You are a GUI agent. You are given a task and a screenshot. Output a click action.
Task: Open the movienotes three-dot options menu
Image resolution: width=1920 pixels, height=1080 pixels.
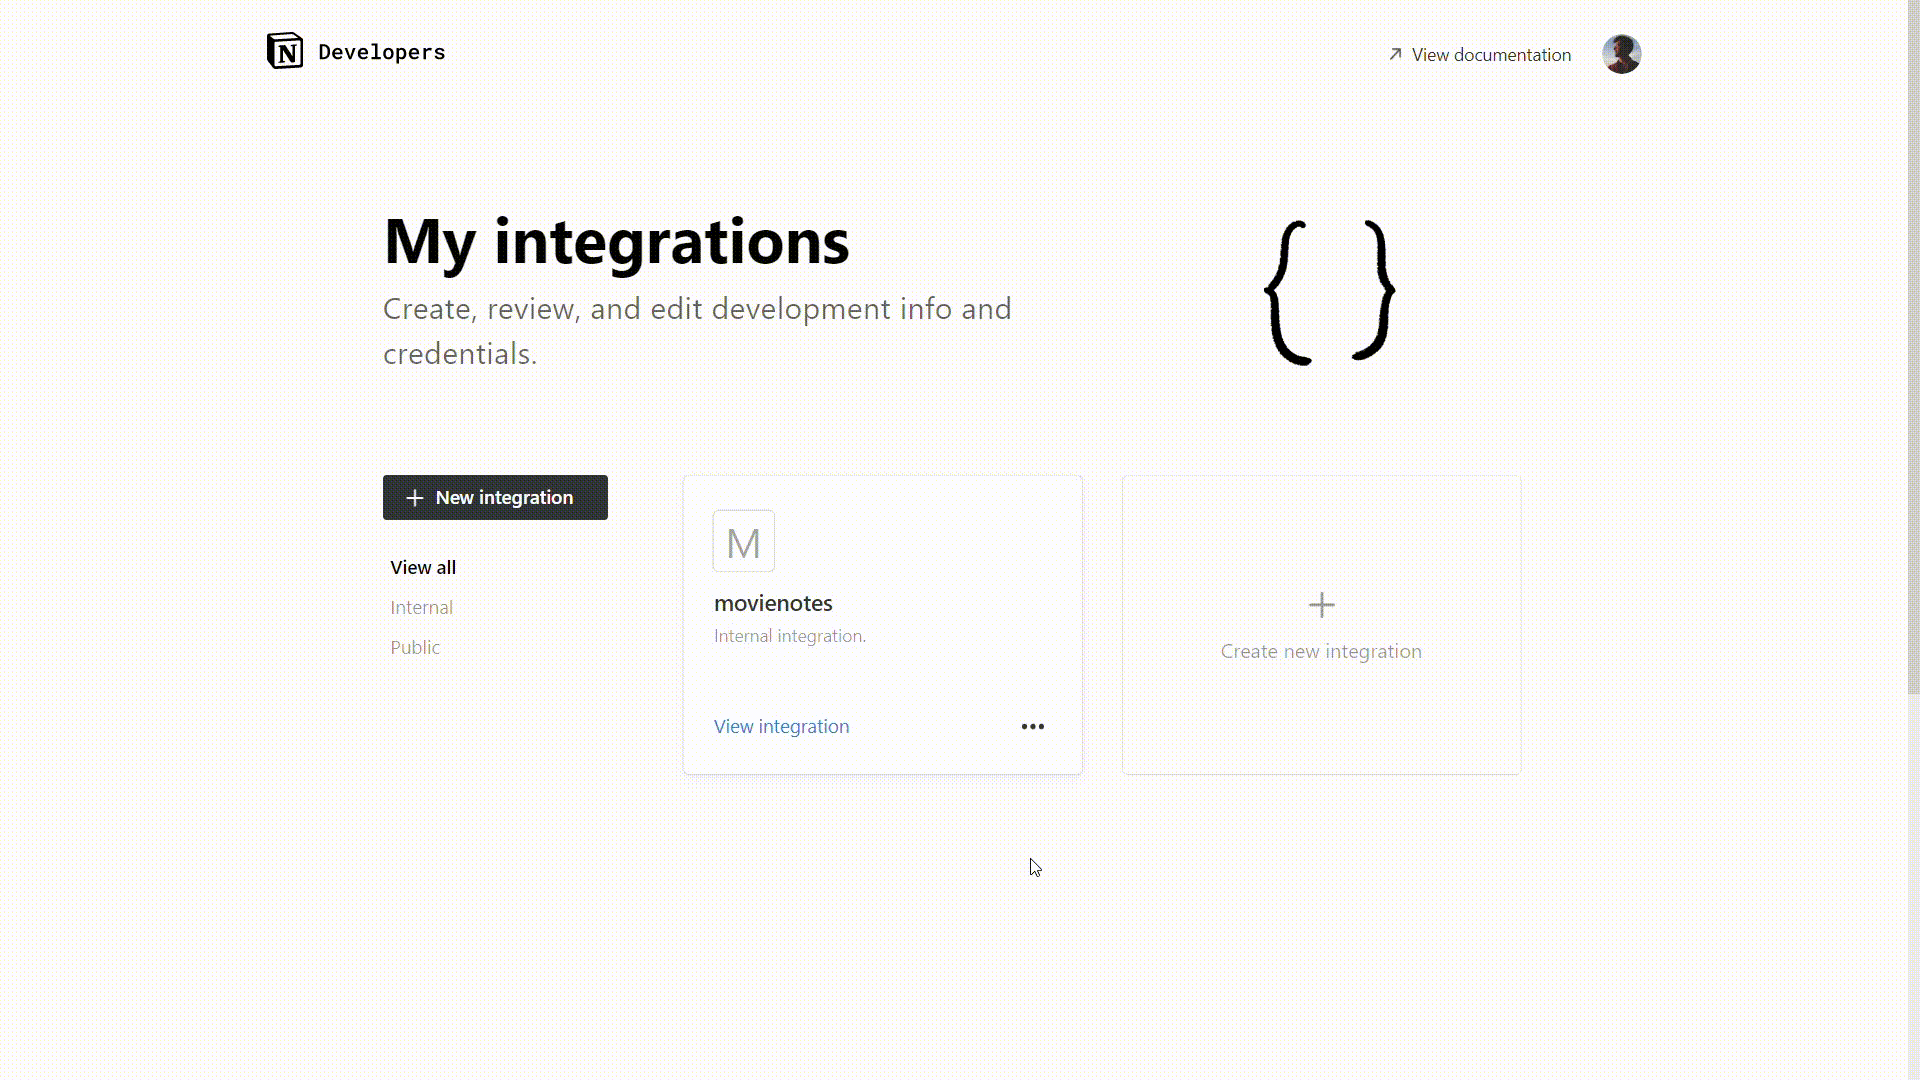click(x=1033, y=727)
